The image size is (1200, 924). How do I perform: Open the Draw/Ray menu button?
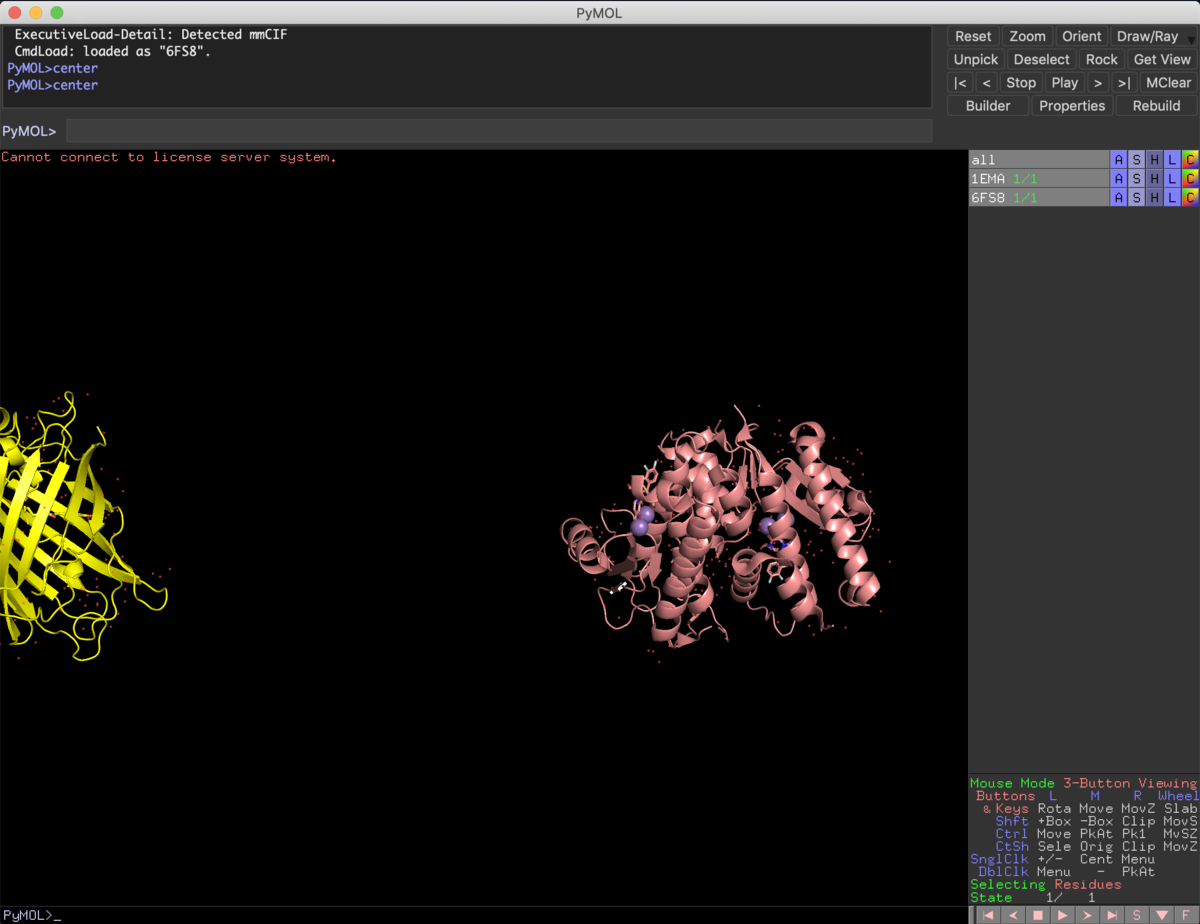(x=1154, y=36)
